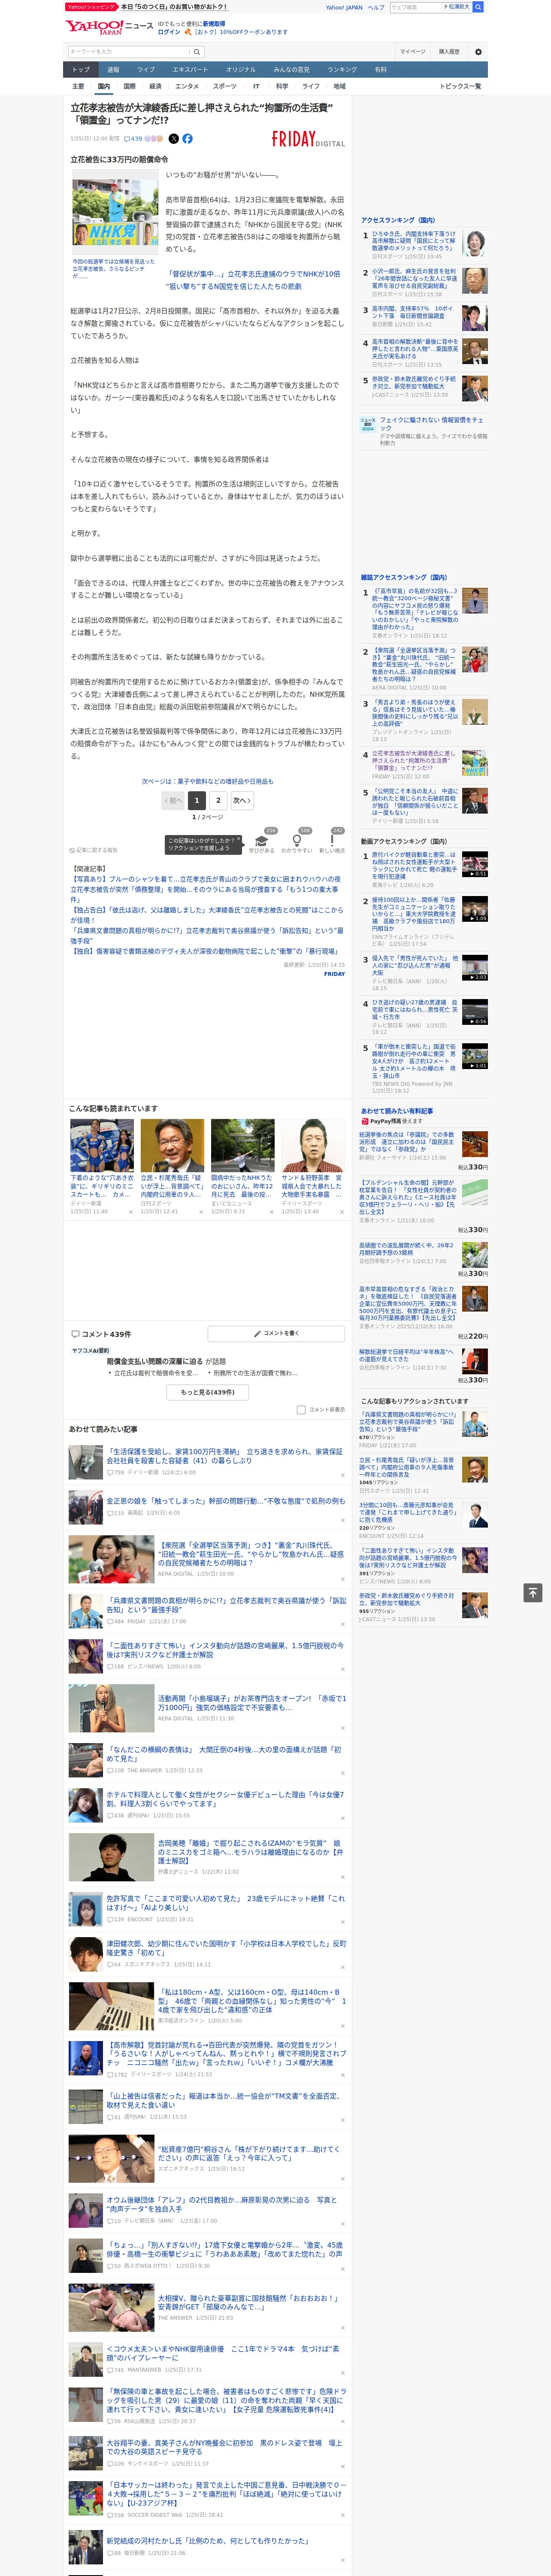Click the もっと見る(439件) button

pyautogui.click(x=208, y=1392)
